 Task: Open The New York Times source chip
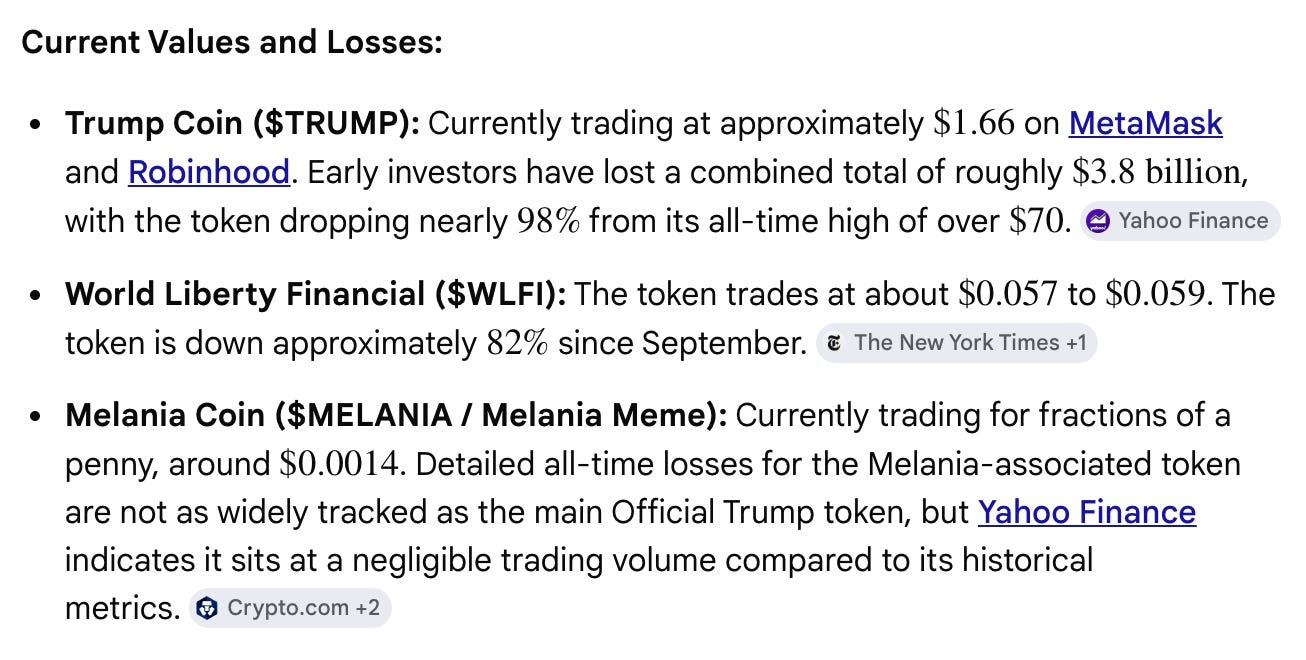point(957,343)
